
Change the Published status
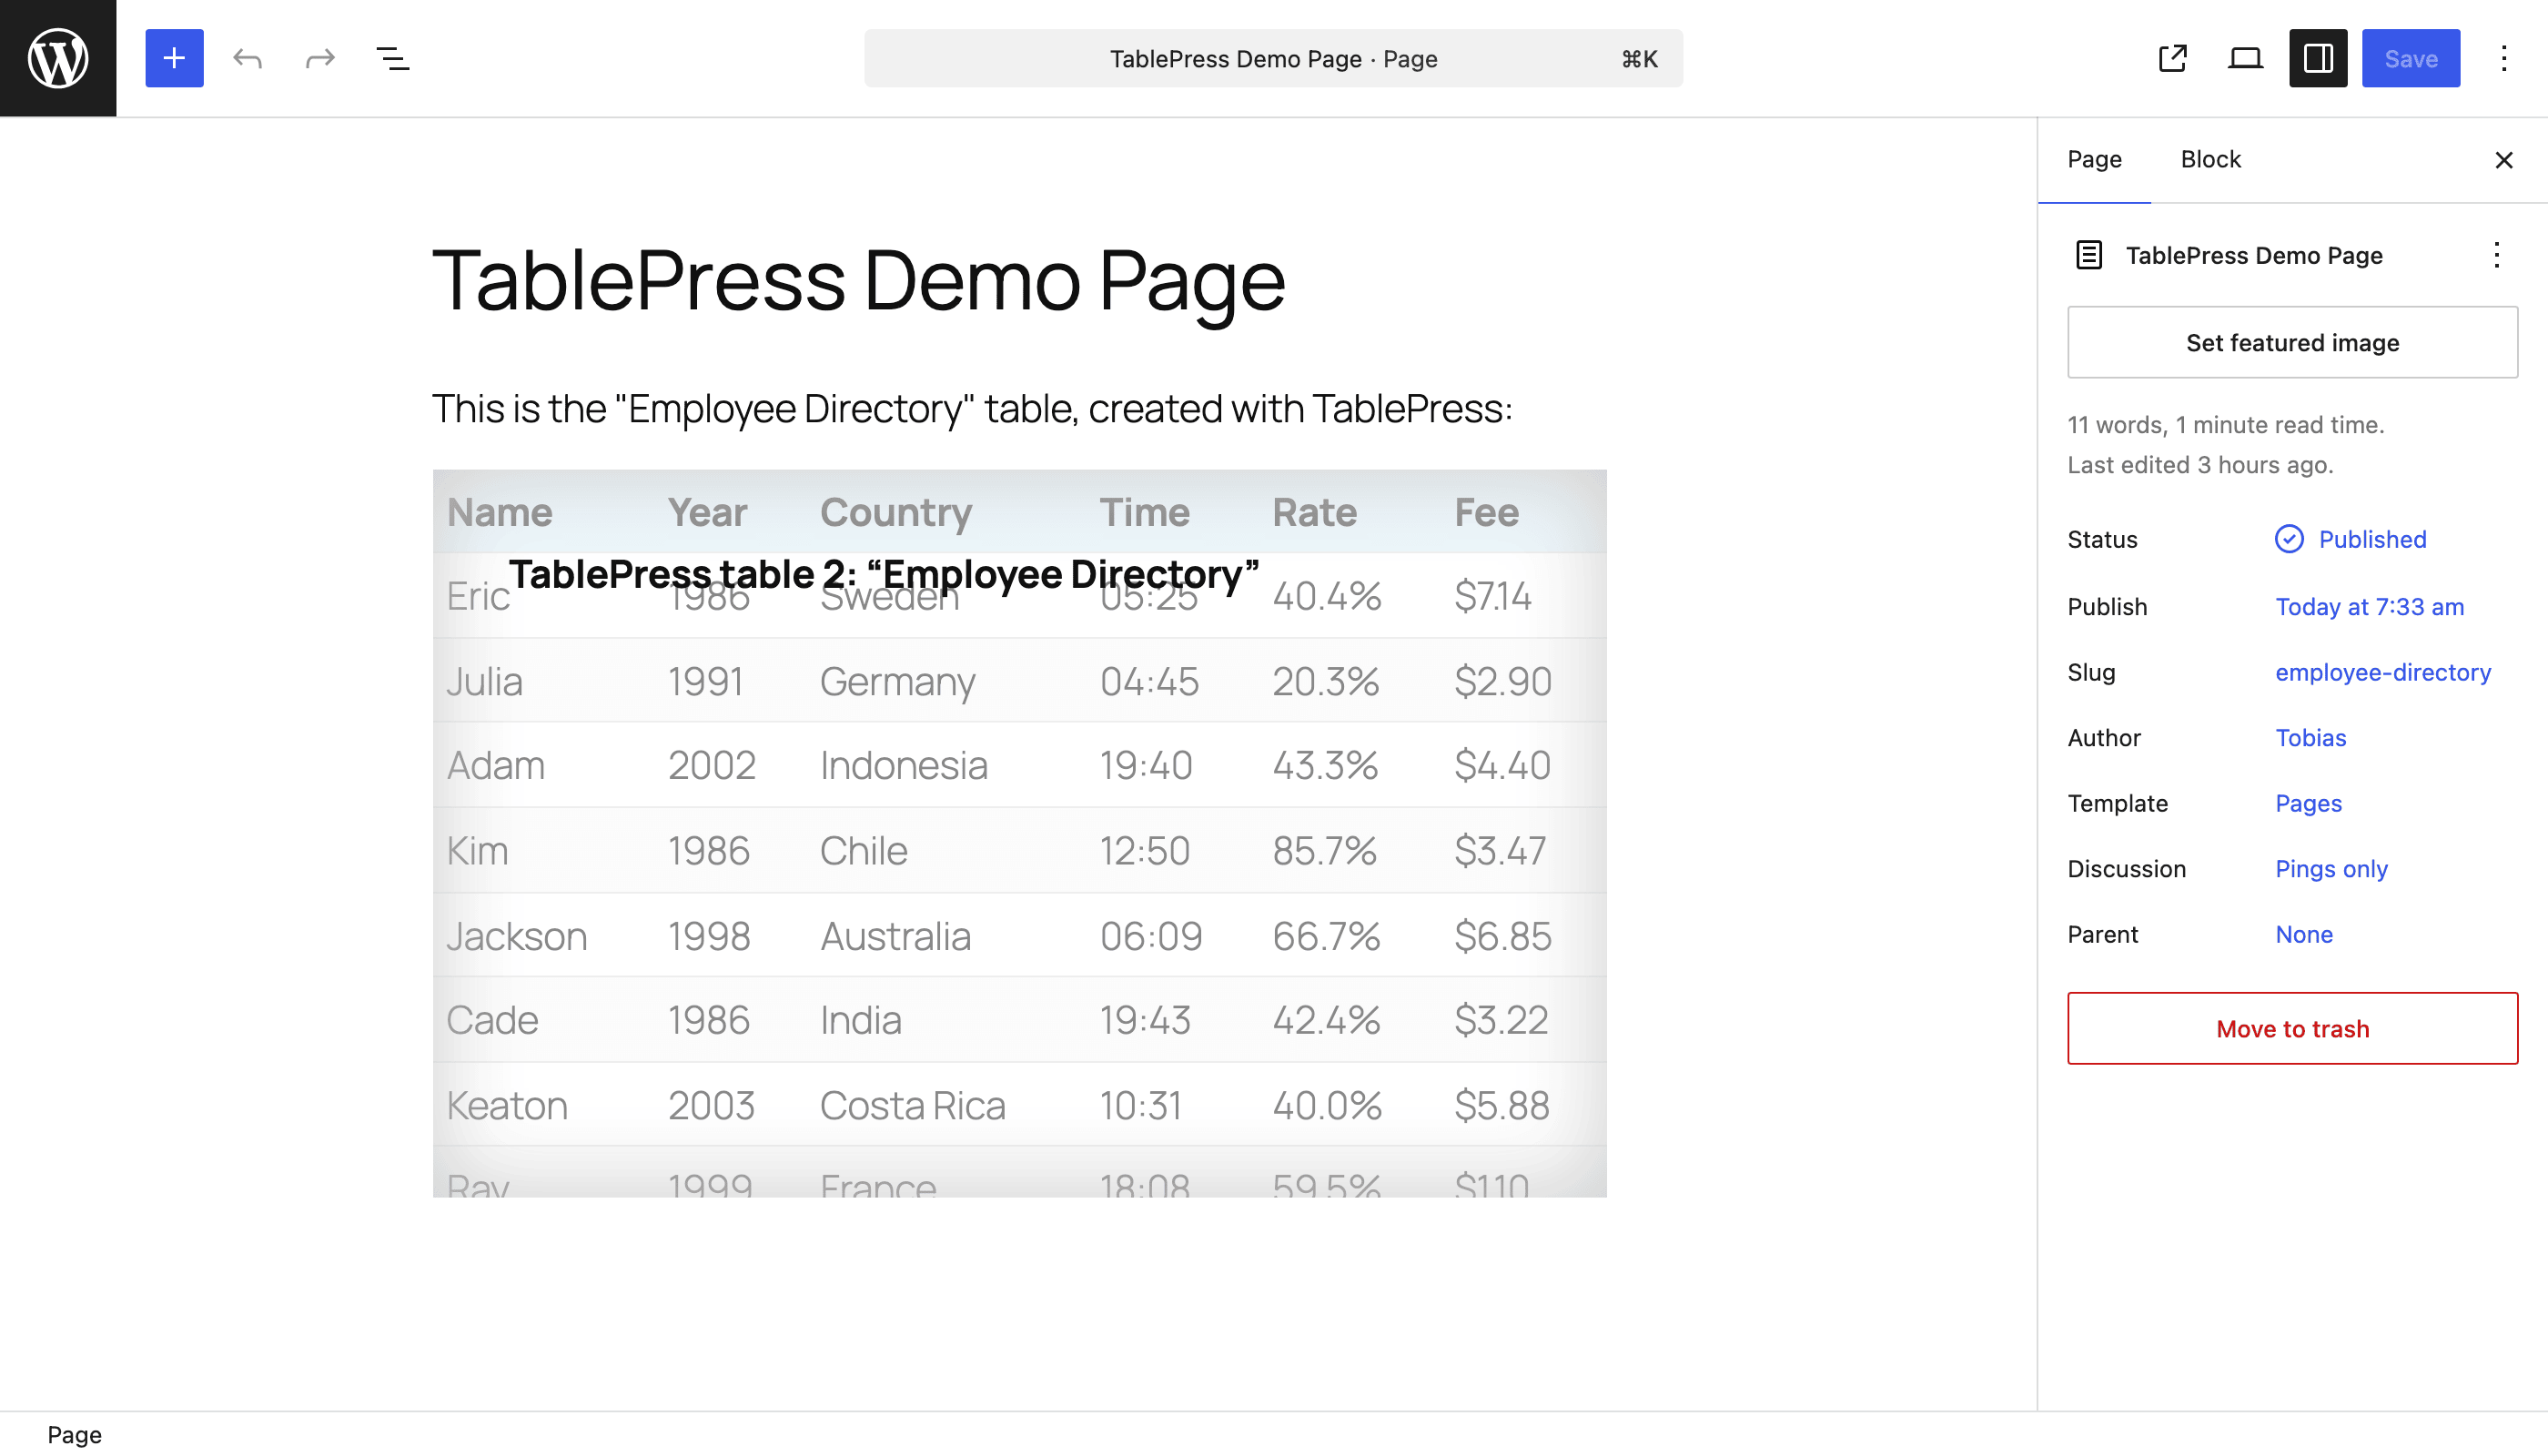(x=2372, y=539)
